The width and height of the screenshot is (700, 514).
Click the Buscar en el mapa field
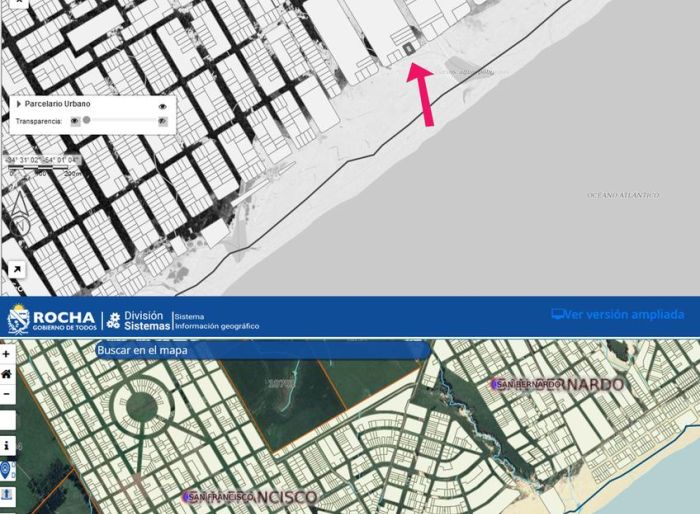[x=263, y=350]
